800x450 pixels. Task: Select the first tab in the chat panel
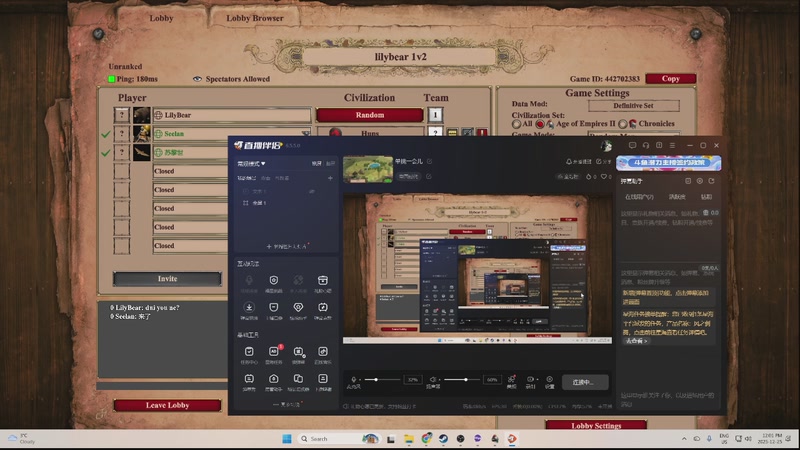(x=639, y=197)
